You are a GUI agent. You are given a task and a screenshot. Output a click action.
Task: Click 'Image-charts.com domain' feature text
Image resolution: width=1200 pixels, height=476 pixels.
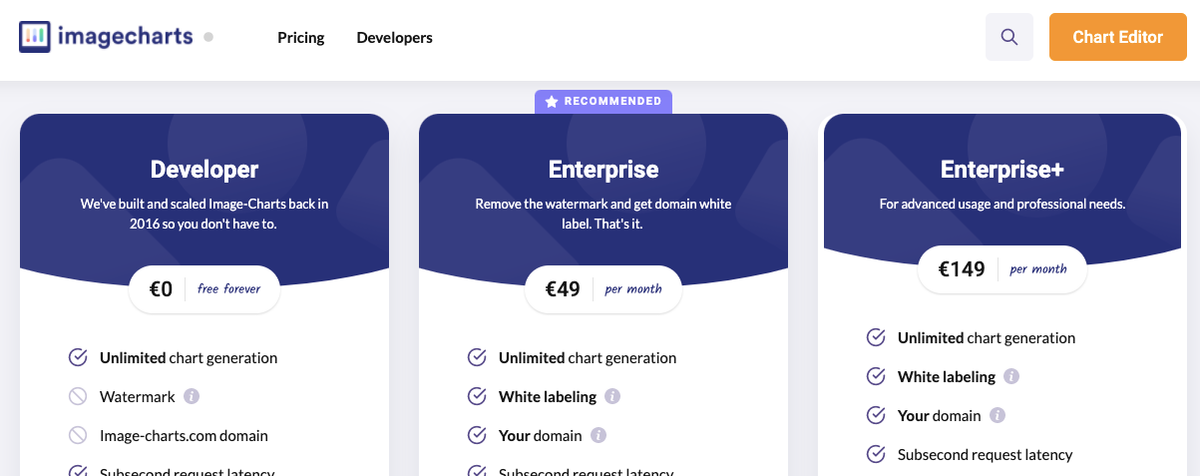pyautogui.click(x=184, y=436)
